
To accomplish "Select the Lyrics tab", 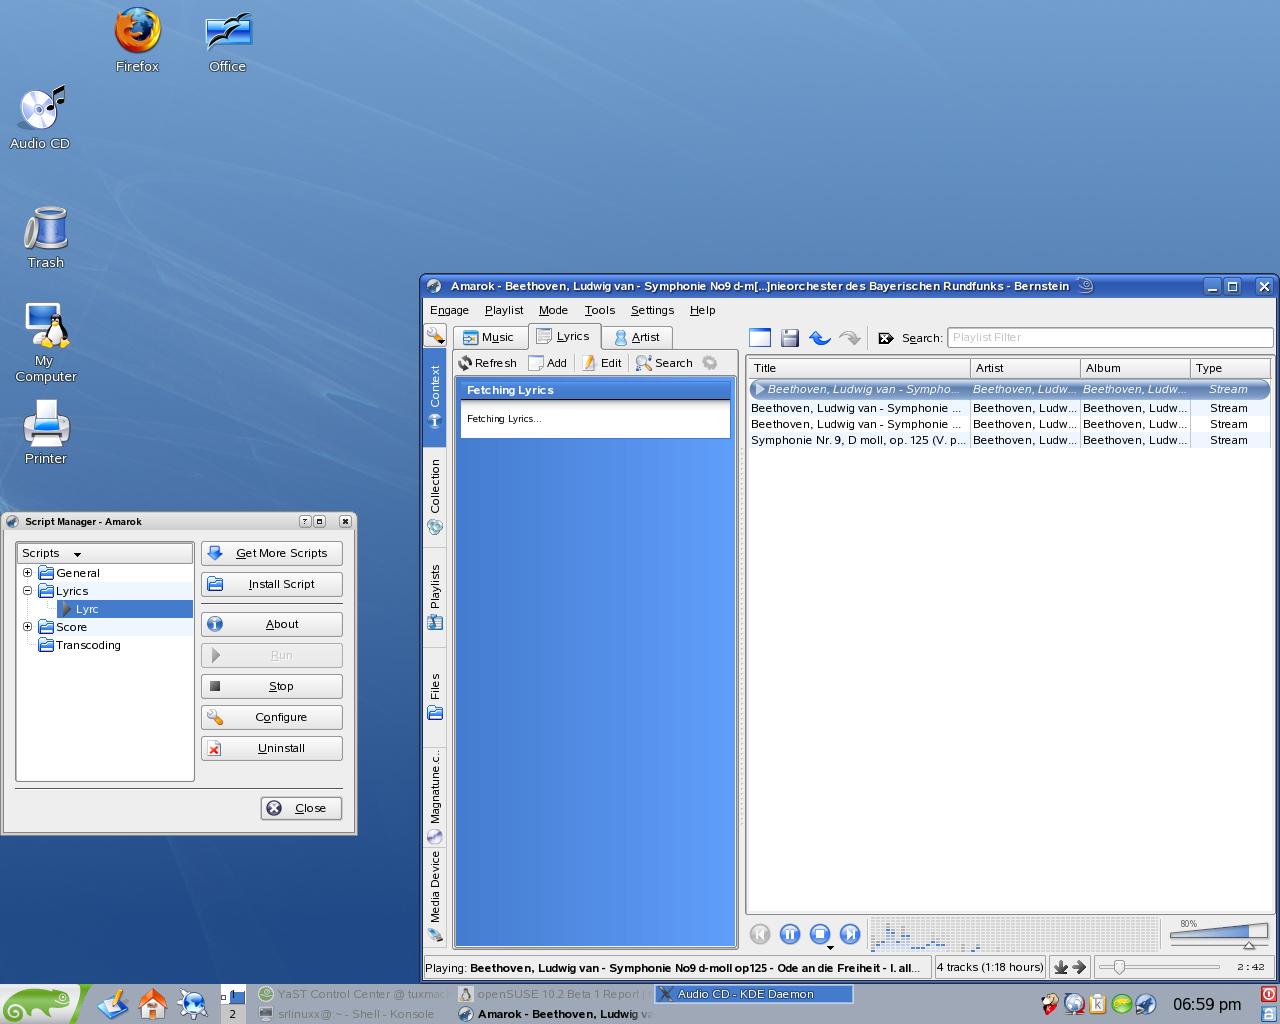I will [x=564, y=336].
